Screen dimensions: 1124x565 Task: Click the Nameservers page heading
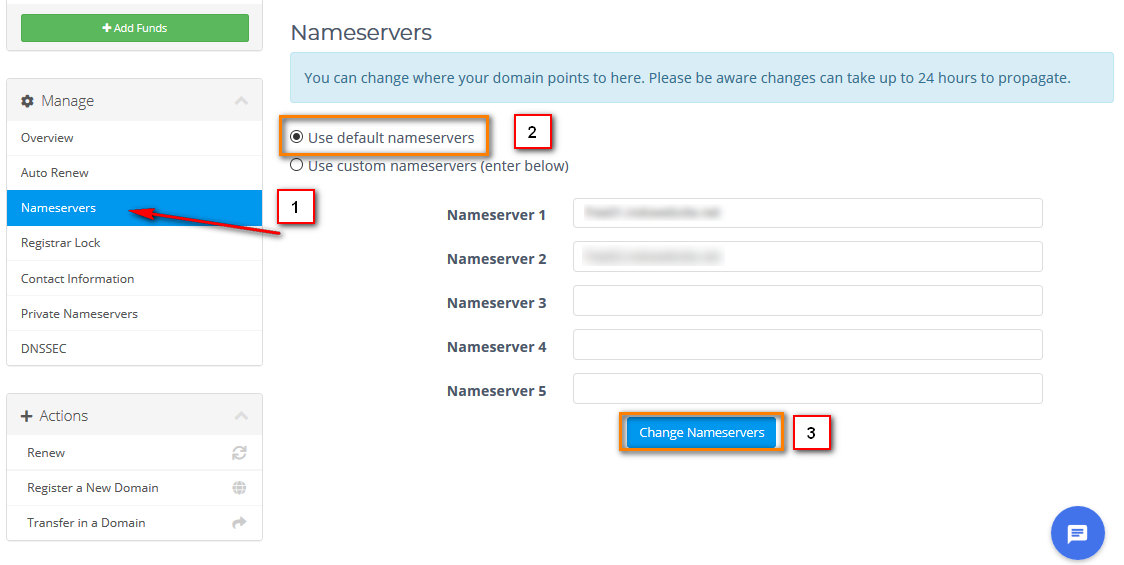361,32
